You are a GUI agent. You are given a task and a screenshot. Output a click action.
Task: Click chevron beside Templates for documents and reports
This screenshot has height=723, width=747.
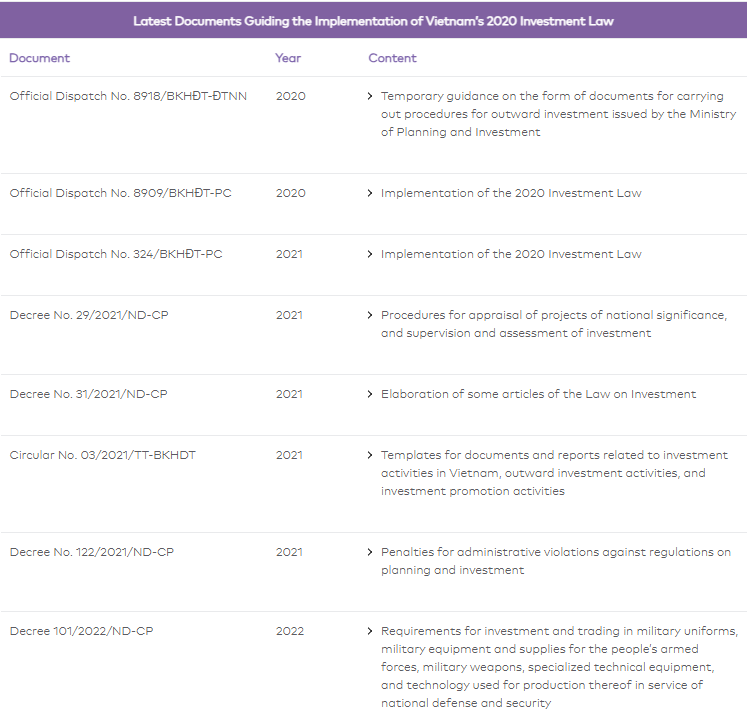click(370, 455)
